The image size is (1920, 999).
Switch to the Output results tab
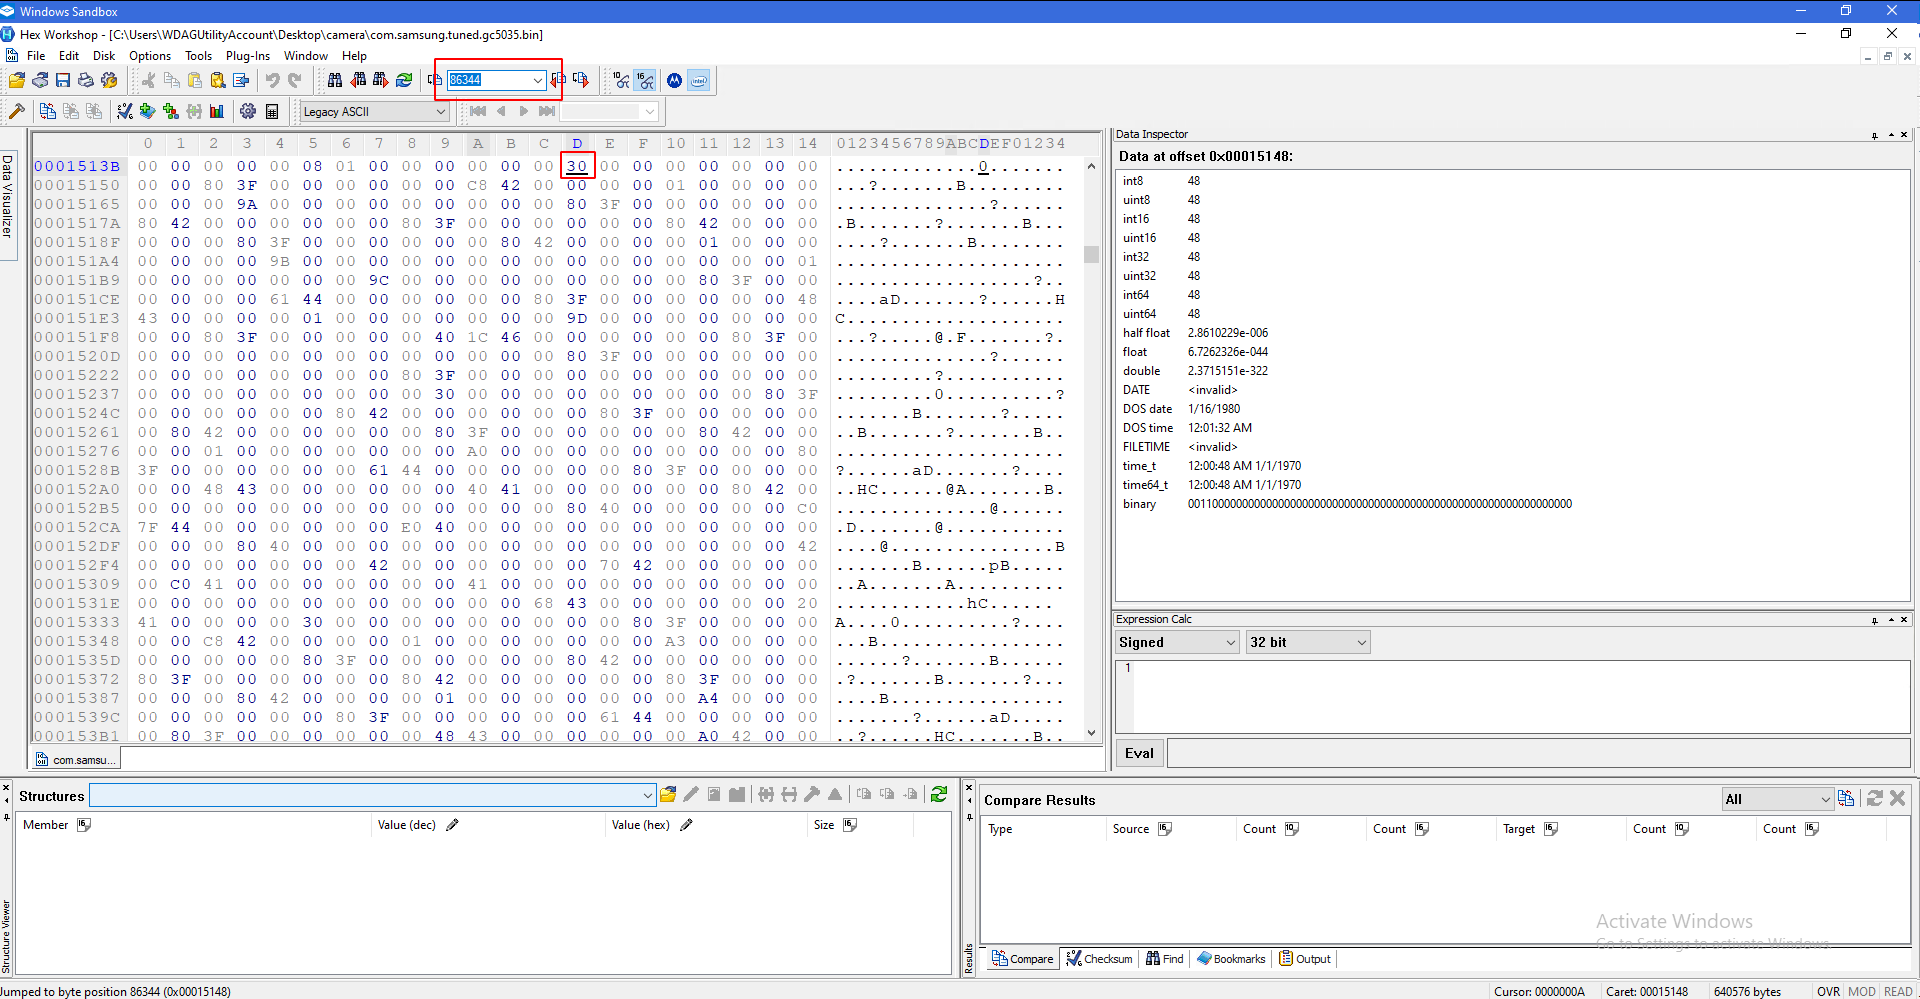tap(1305, 959)
